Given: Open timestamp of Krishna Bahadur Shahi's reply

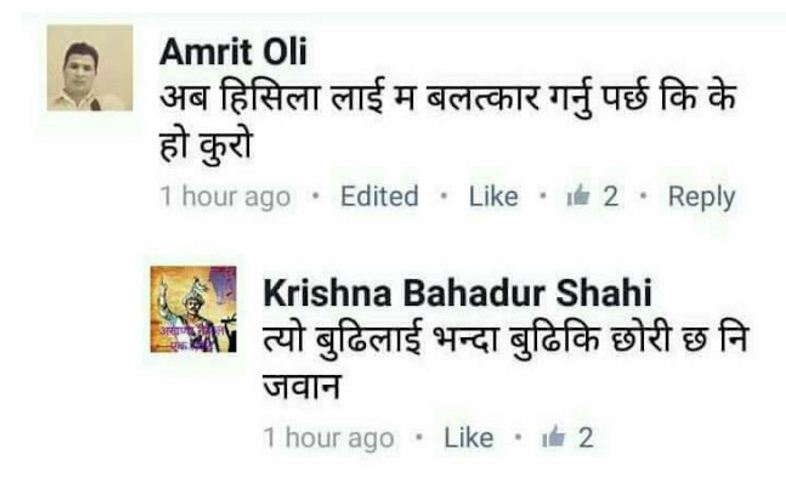Looking at the screenshot, I should click(328, 438).
